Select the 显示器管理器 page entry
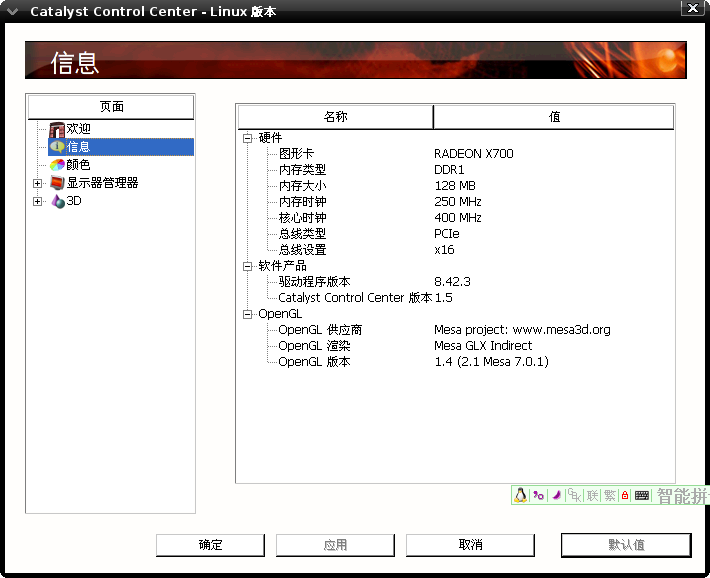 click(102, 183)
